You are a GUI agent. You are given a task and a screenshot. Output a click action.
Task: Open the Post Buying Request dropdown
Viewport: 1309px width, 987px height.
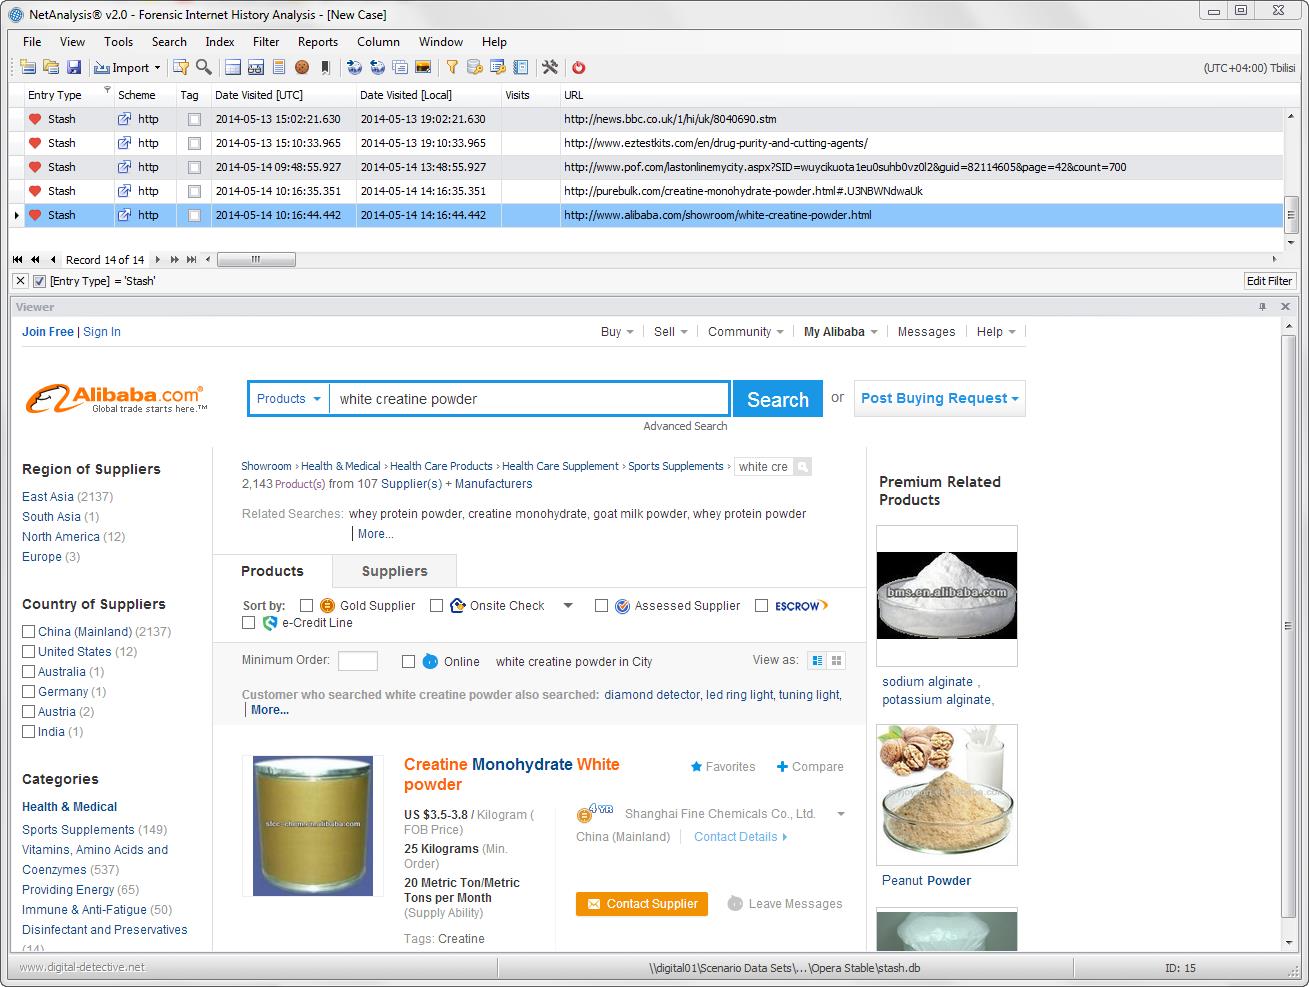[x=939, y=398]
